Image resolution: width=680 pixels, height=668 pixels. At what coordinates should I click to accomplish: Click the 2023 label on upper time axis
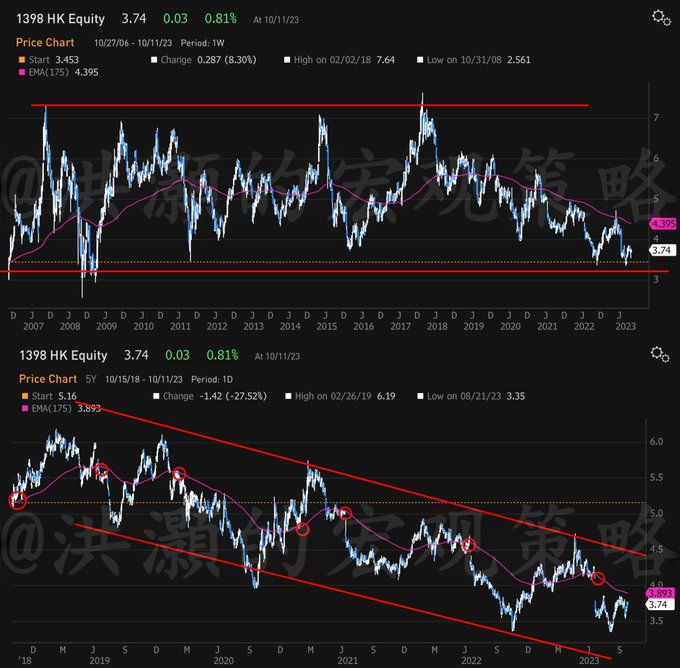625,326
